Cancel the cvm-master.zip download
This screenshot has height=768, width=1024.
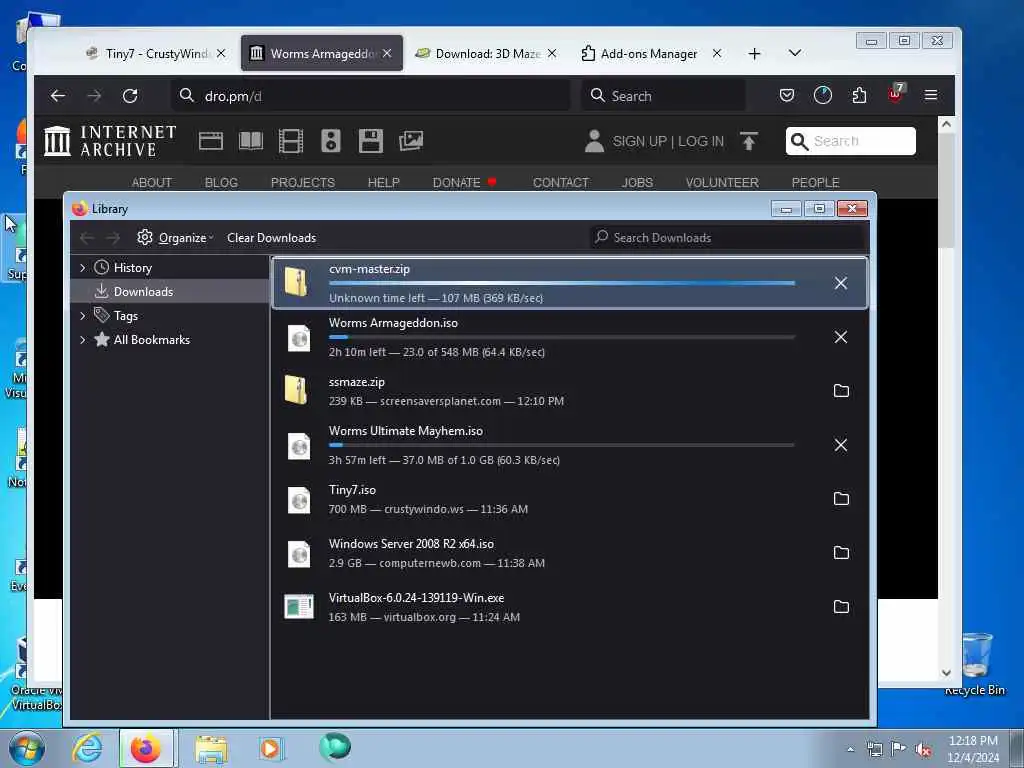click(x=840, y=283)
